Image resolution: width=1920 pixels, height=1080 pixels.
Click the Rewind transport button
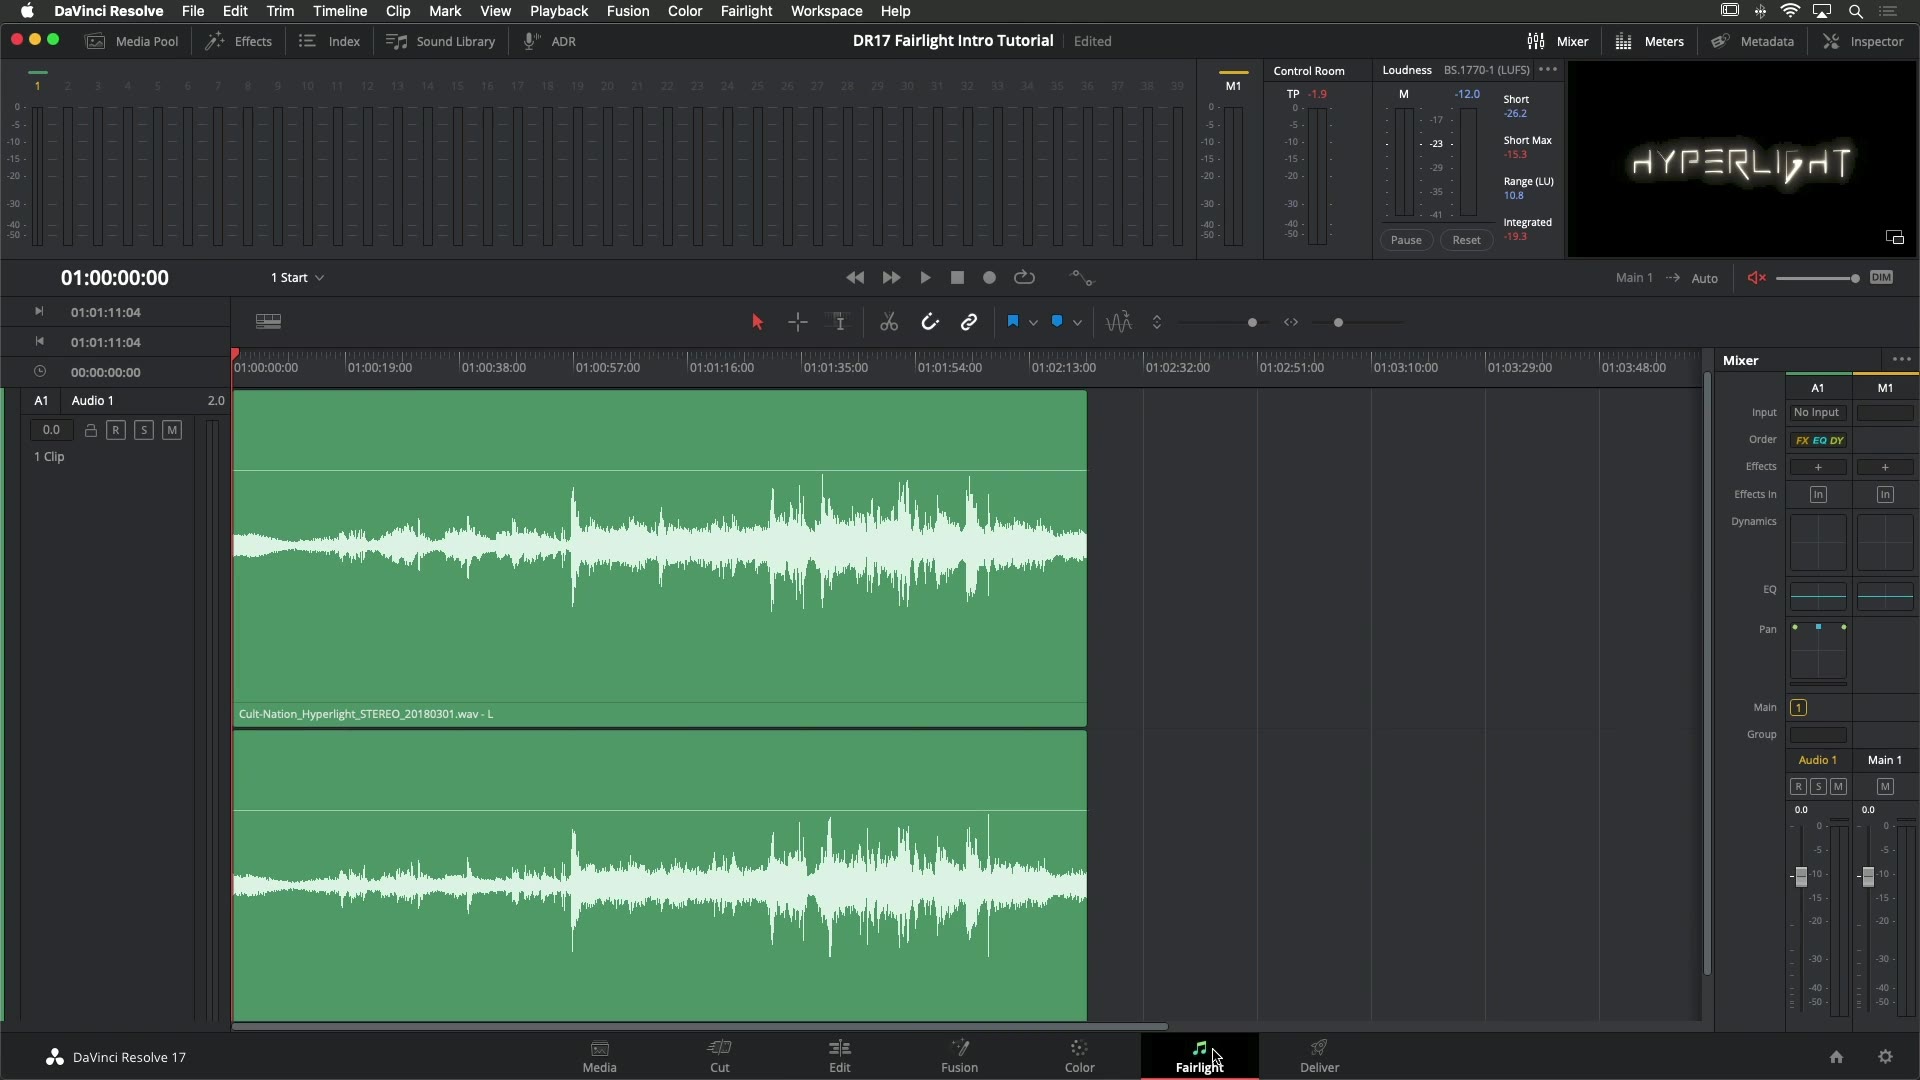855,278
